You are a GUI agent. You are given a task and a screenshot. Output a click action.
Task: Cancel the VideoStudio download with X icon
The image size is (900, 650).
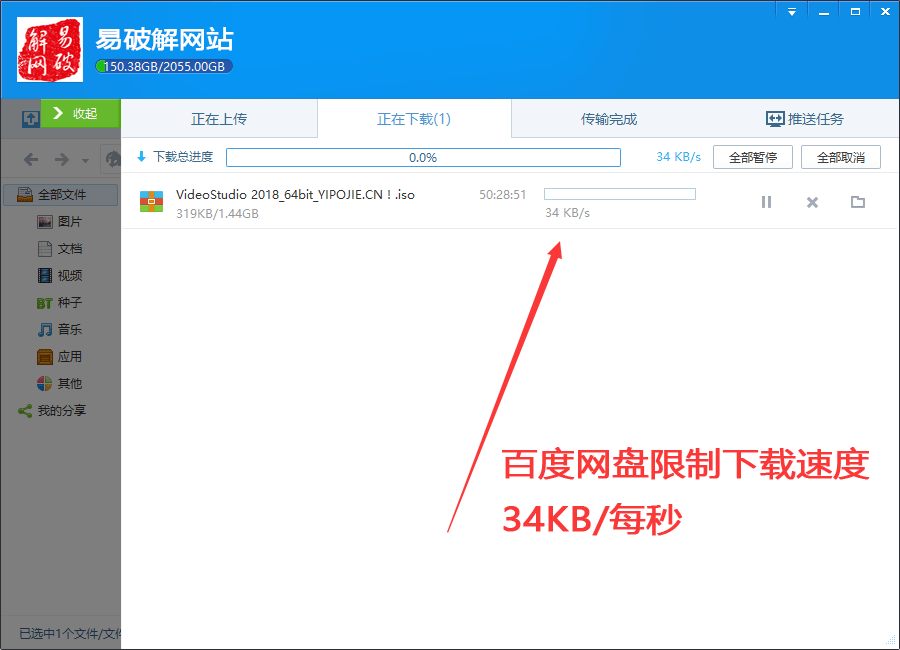click(x=812, y=202)
